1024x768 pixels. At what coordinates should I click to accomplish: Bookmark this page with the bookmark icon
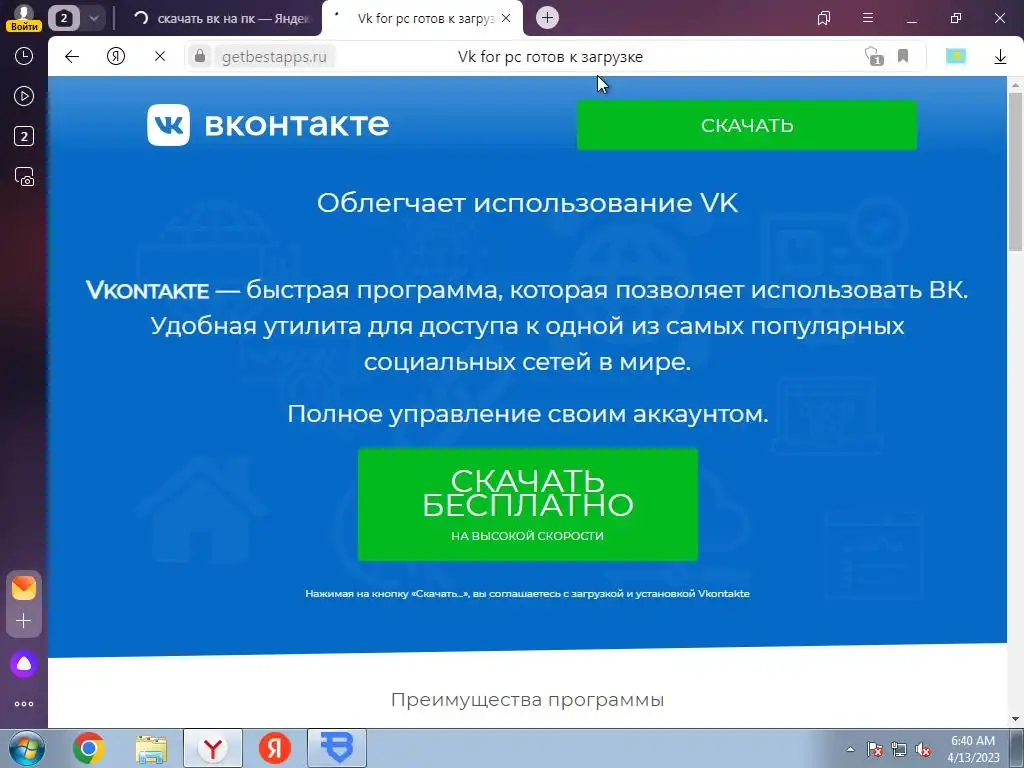903,56
